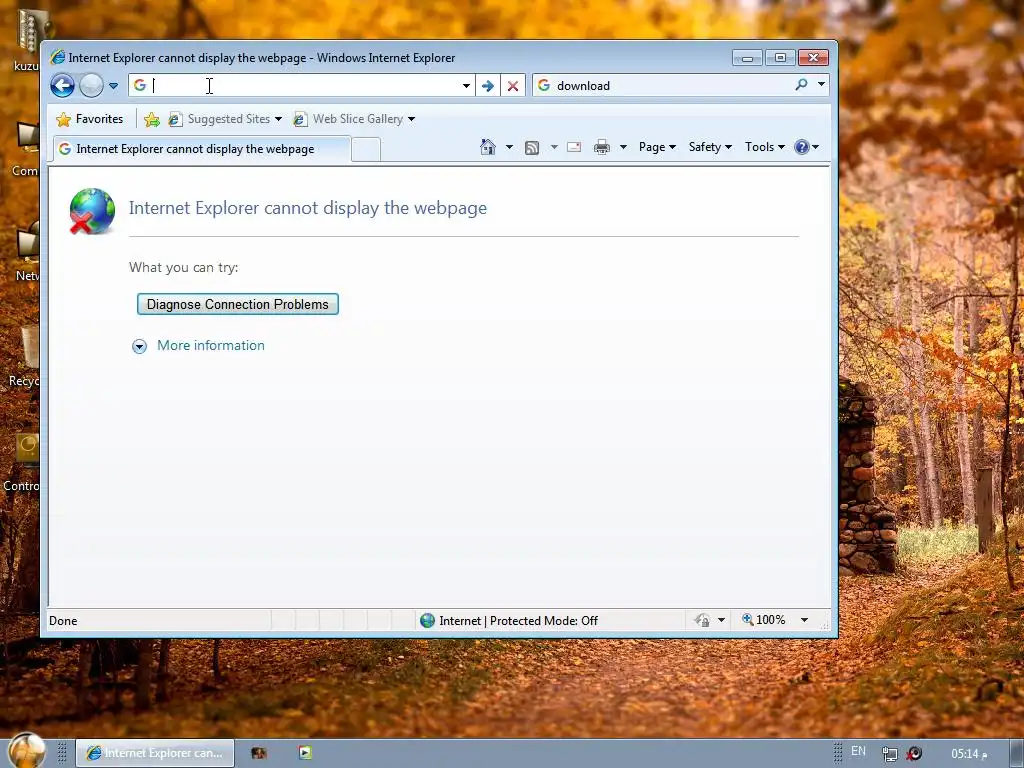This screenshot has height=768, width=1024.
Task: Open the address bar autocomplete dropdown
Action: coord(466,86)
